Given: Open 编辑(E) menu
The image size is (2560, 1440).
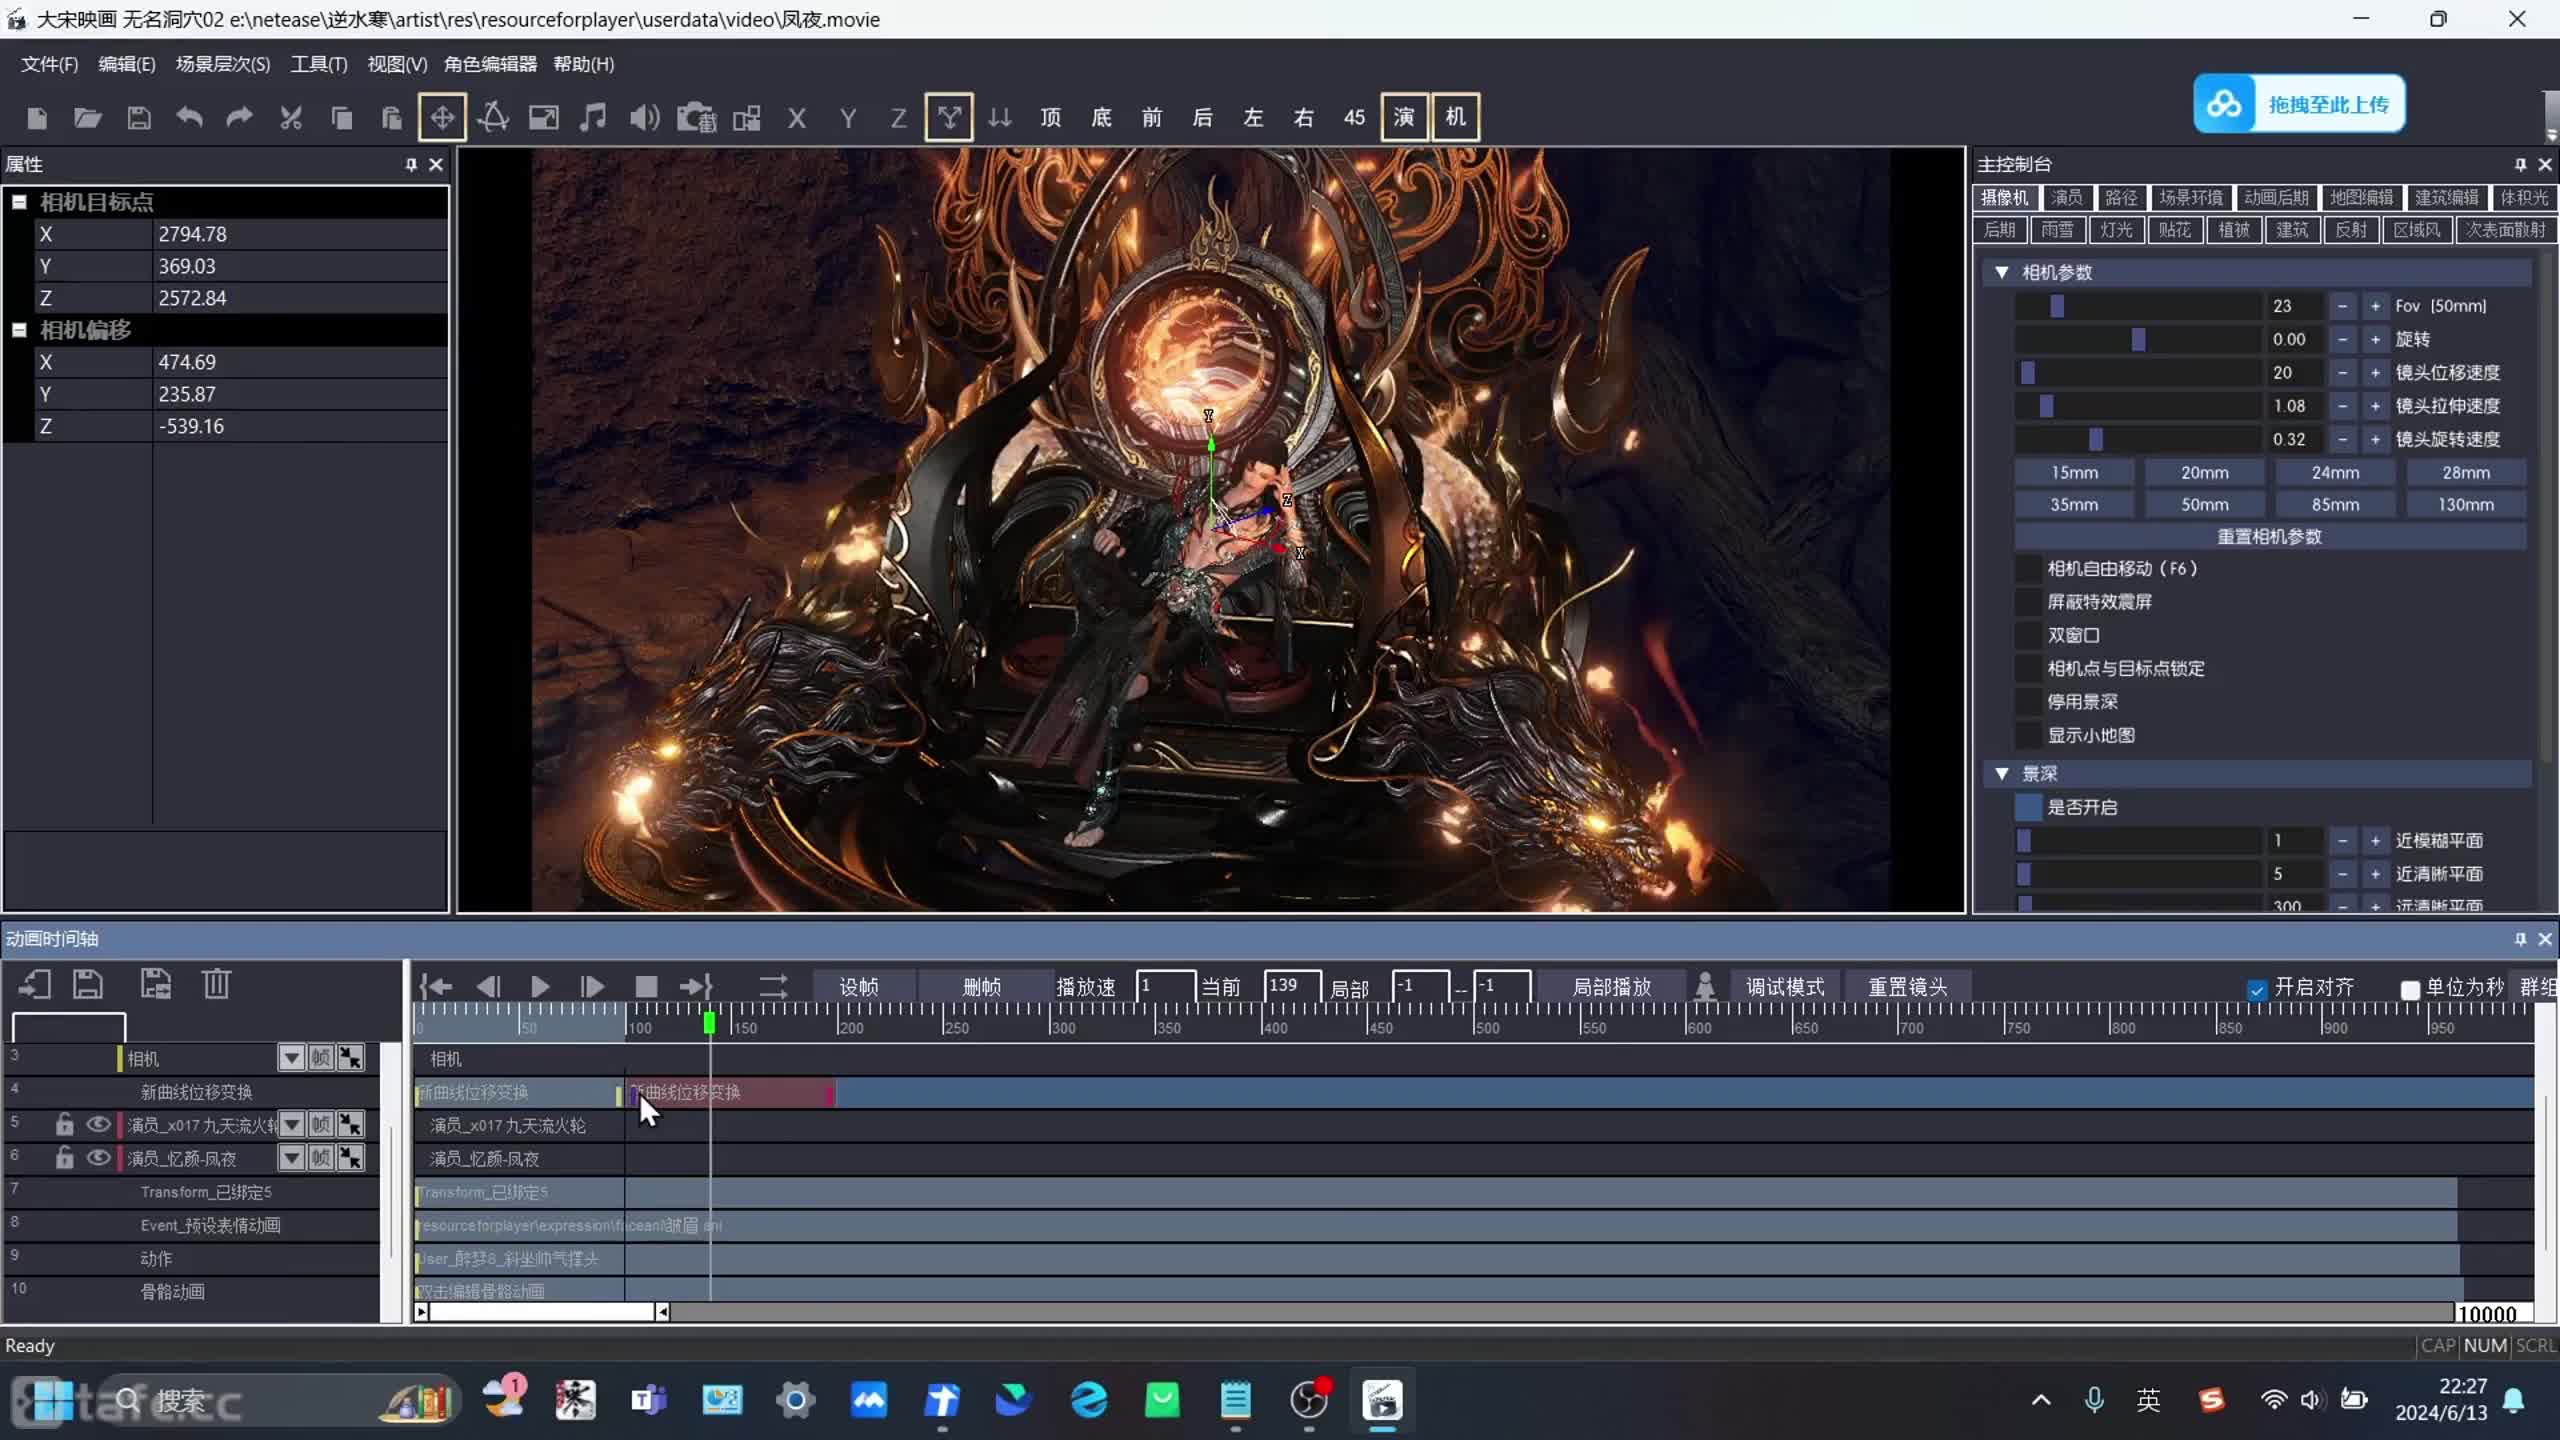Looking at the screenshot, I should pos(126,64).
